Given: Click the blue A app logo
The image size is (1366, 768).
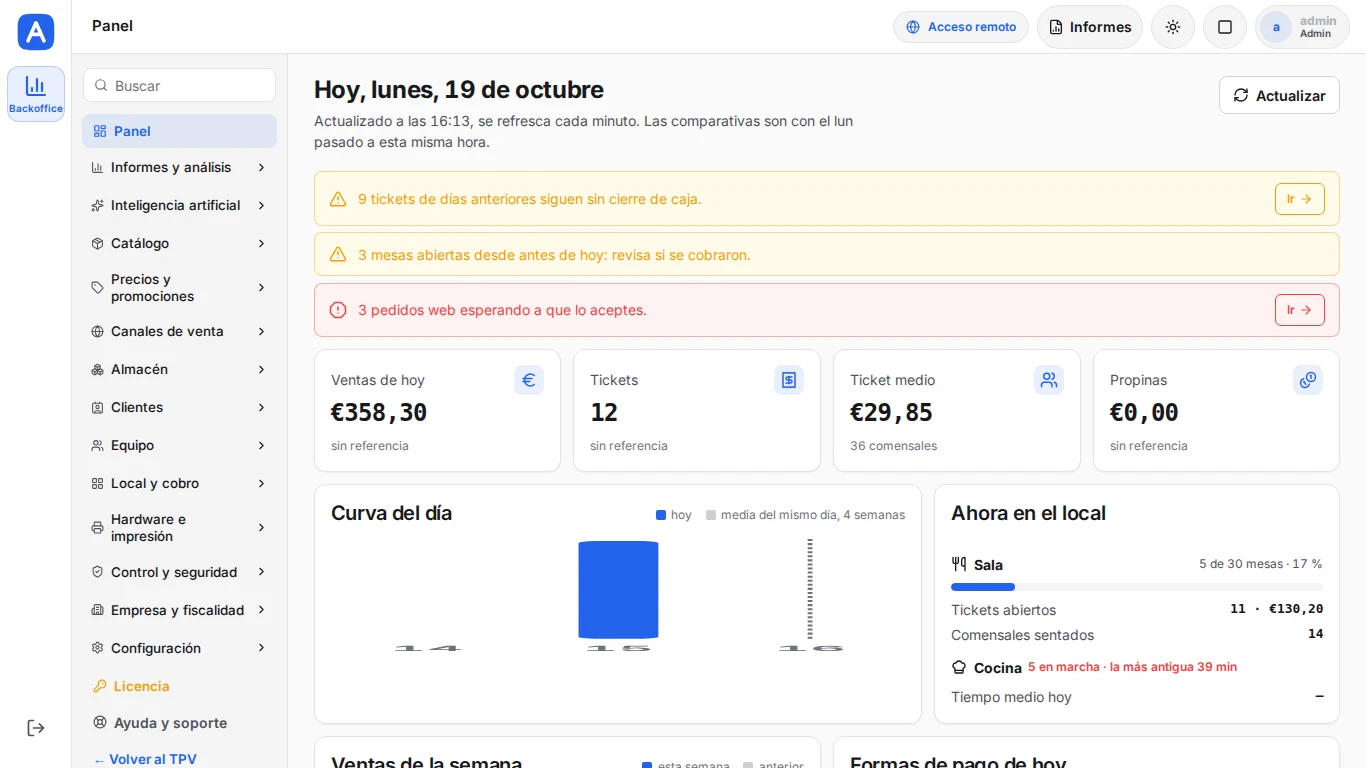Looking at the screenshot, I should point(36,32).
